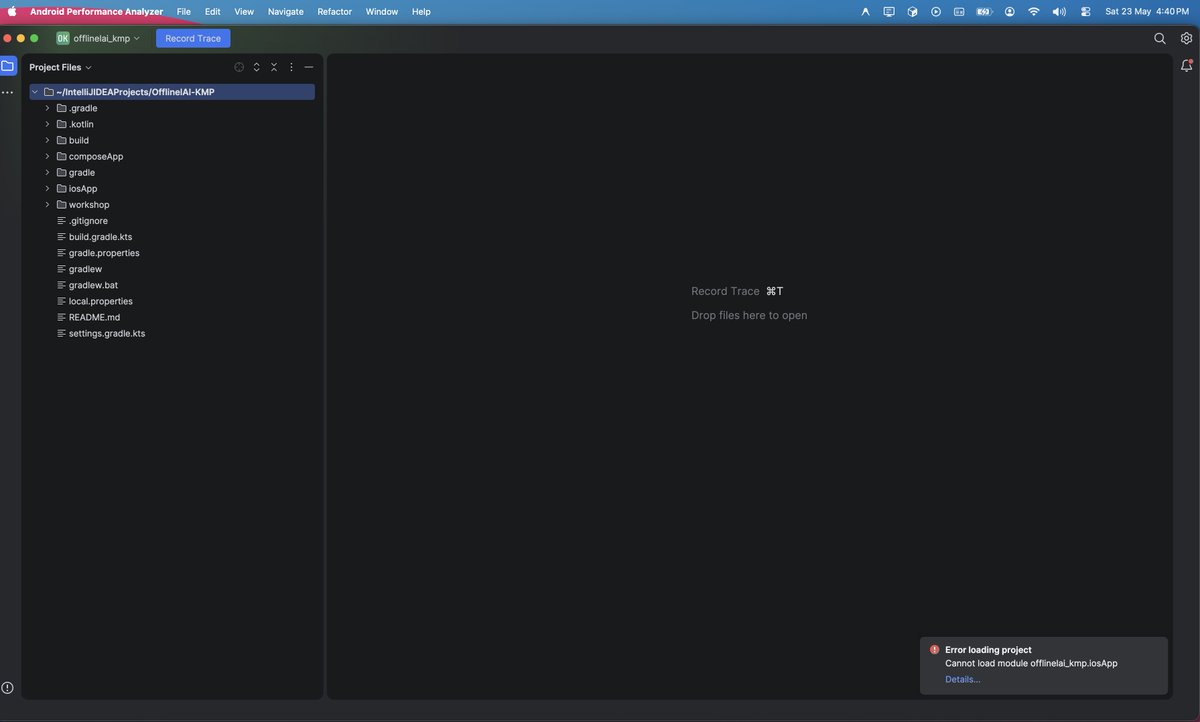1200x722 pixels.
Task: Click the battery status icon
Action: pyautogui.click(x=984, y=11)
